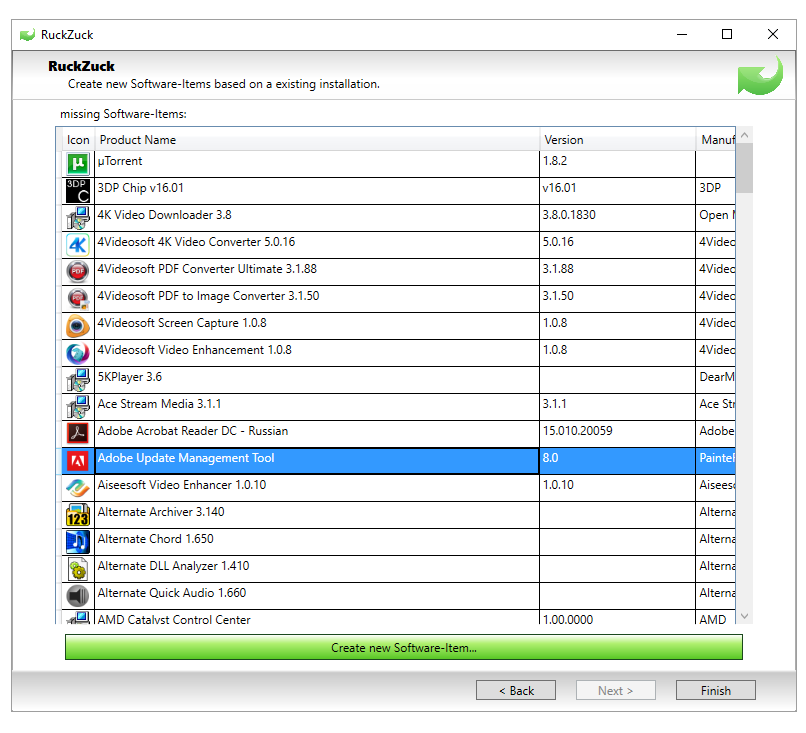Click the Alternate Quick Audio speaker icon
The image size is (806, 733).
coord(78,596)
